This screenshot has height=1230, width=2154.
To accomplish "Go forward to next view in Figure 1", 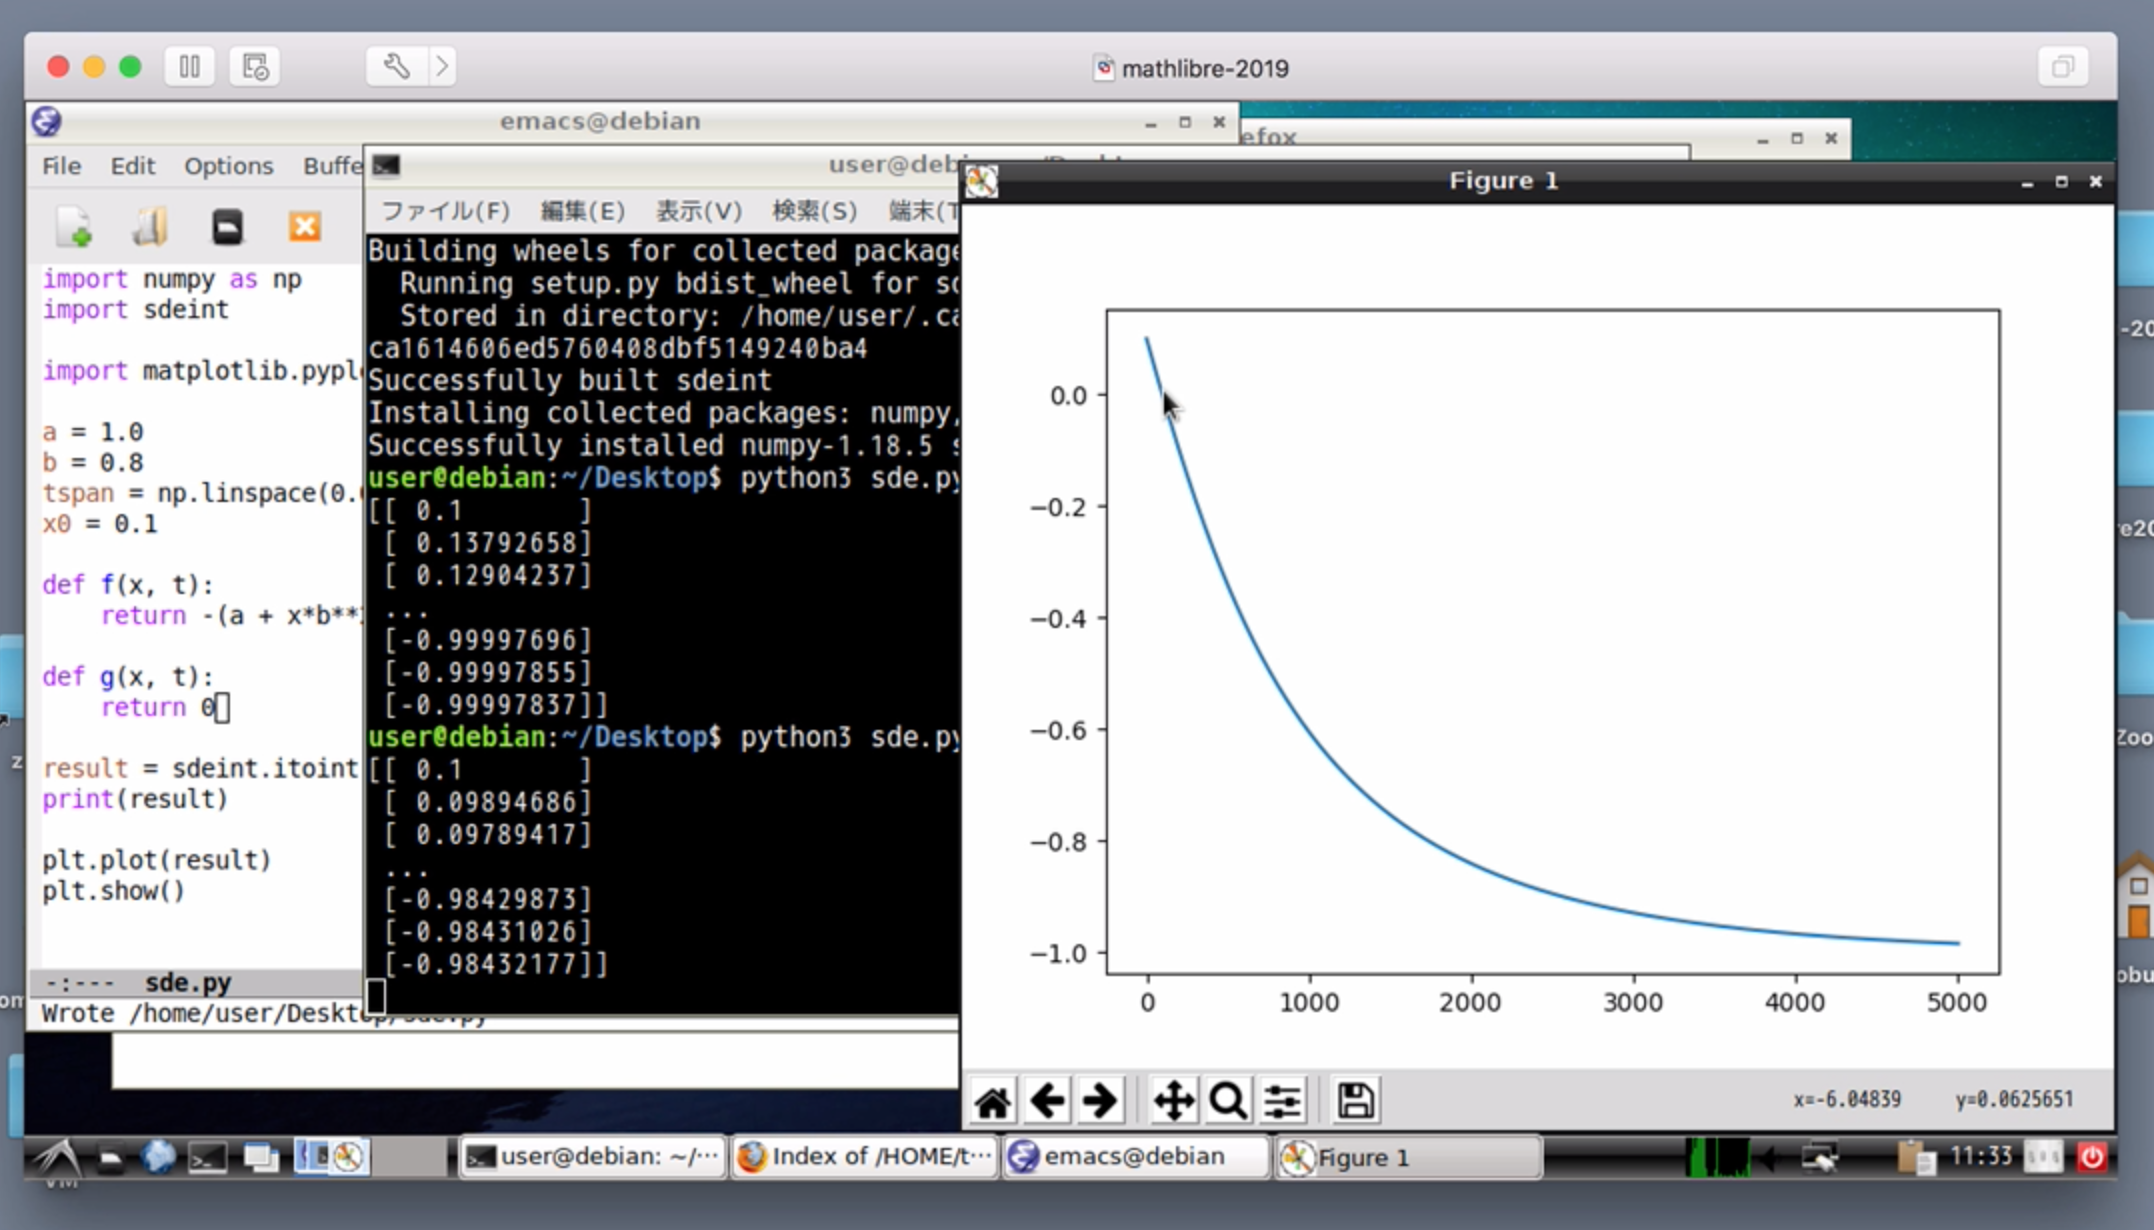I will (x=1099, y=1101).
